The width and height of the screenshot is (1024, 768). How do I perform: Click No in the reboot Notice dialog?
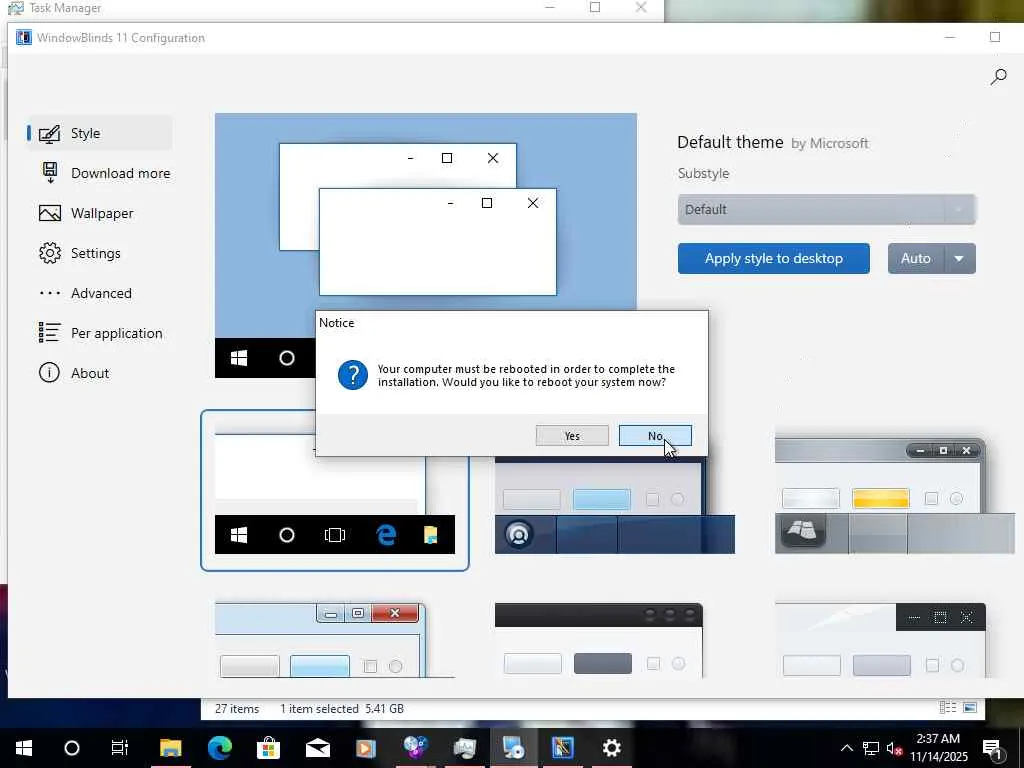(x=655, y=436)
